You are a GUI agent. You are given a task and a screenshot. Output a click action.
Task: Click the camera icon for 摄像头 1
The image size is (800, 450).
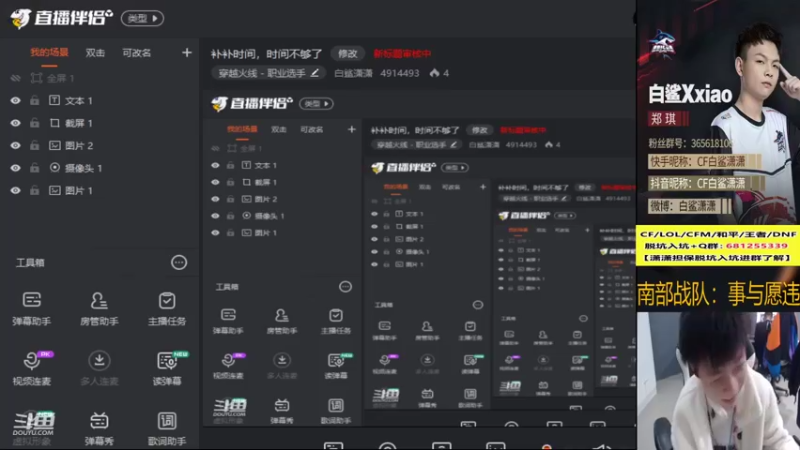tap(55, 168)
